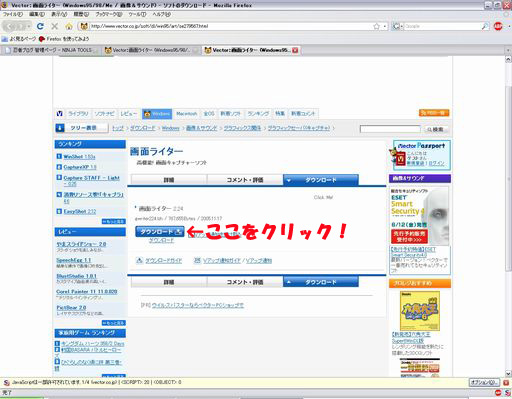Open the ライブラリ site nav tab
Image resolution: width=512 pixels, height=399 pixels.
[78, 114]
